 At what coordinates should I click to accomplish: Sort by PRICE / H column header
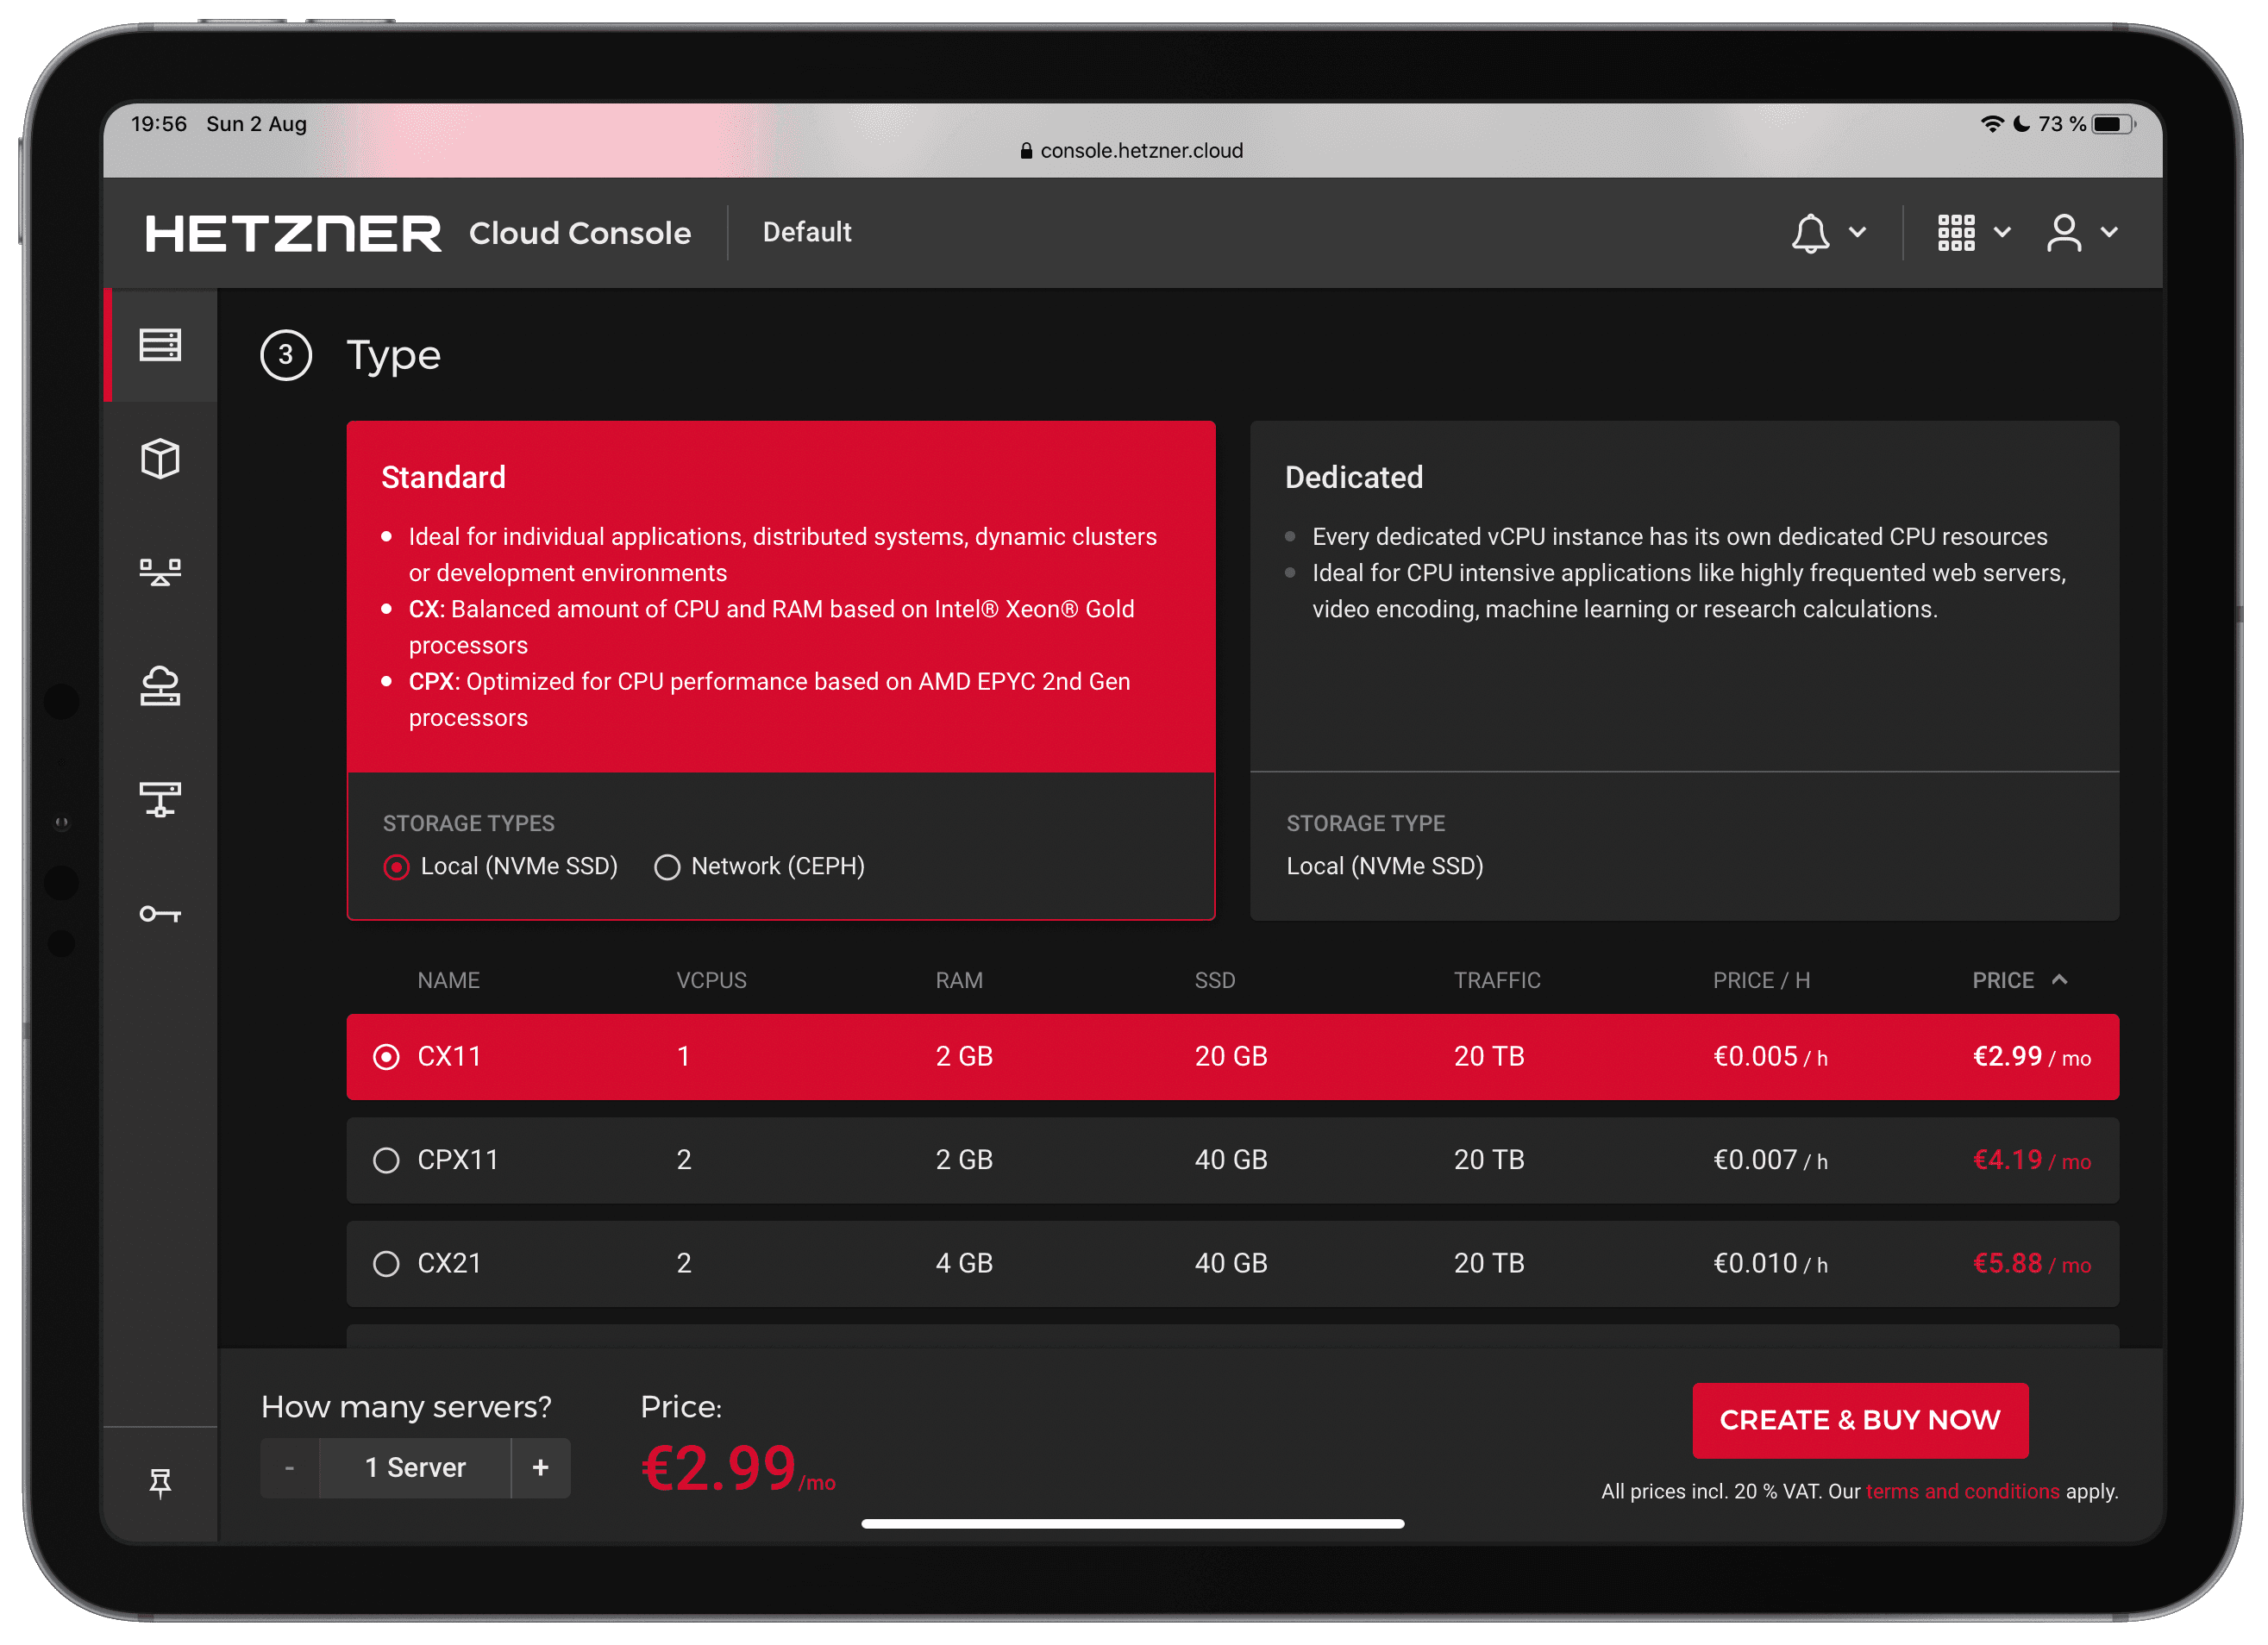1763,981
